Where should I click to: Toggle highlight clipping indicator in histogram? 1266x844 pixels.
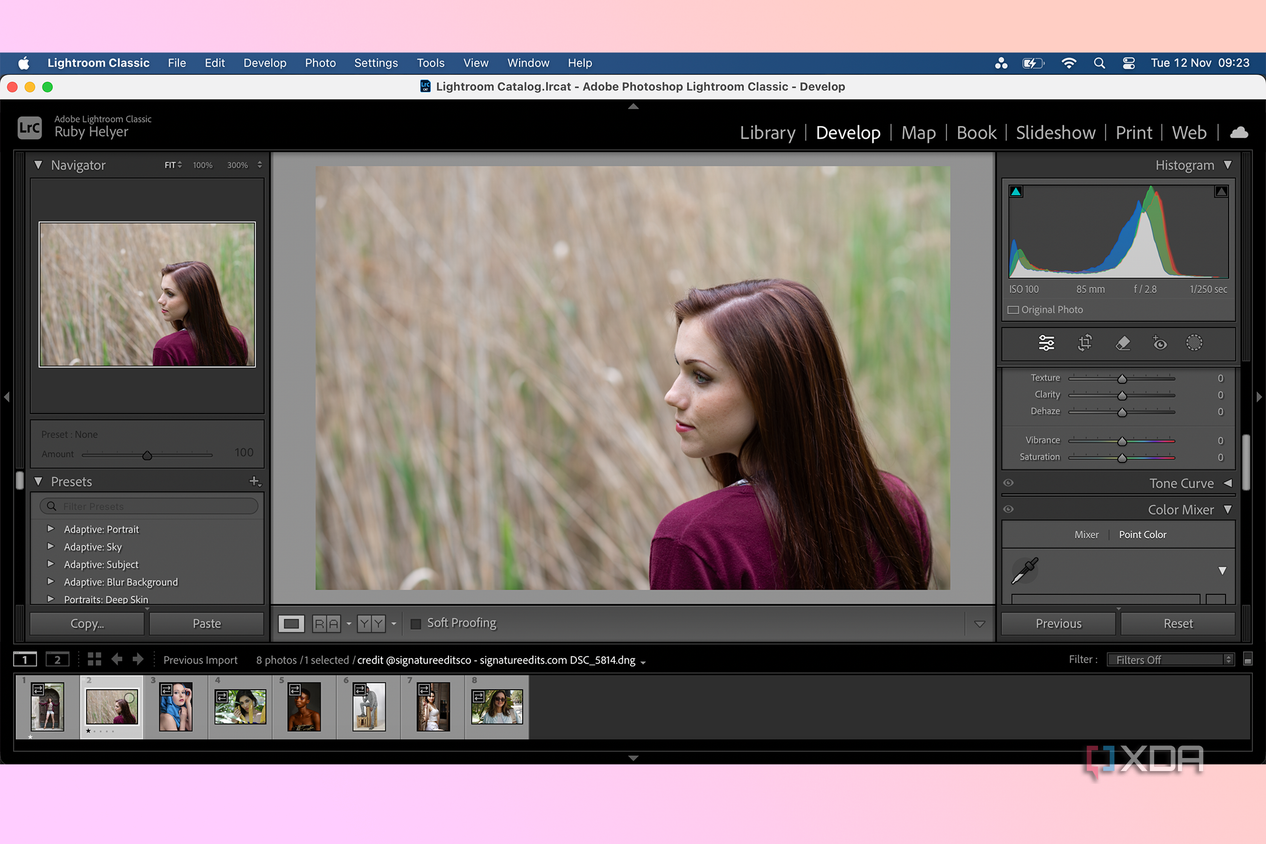pyautogui.click(x=1221, y=191)
